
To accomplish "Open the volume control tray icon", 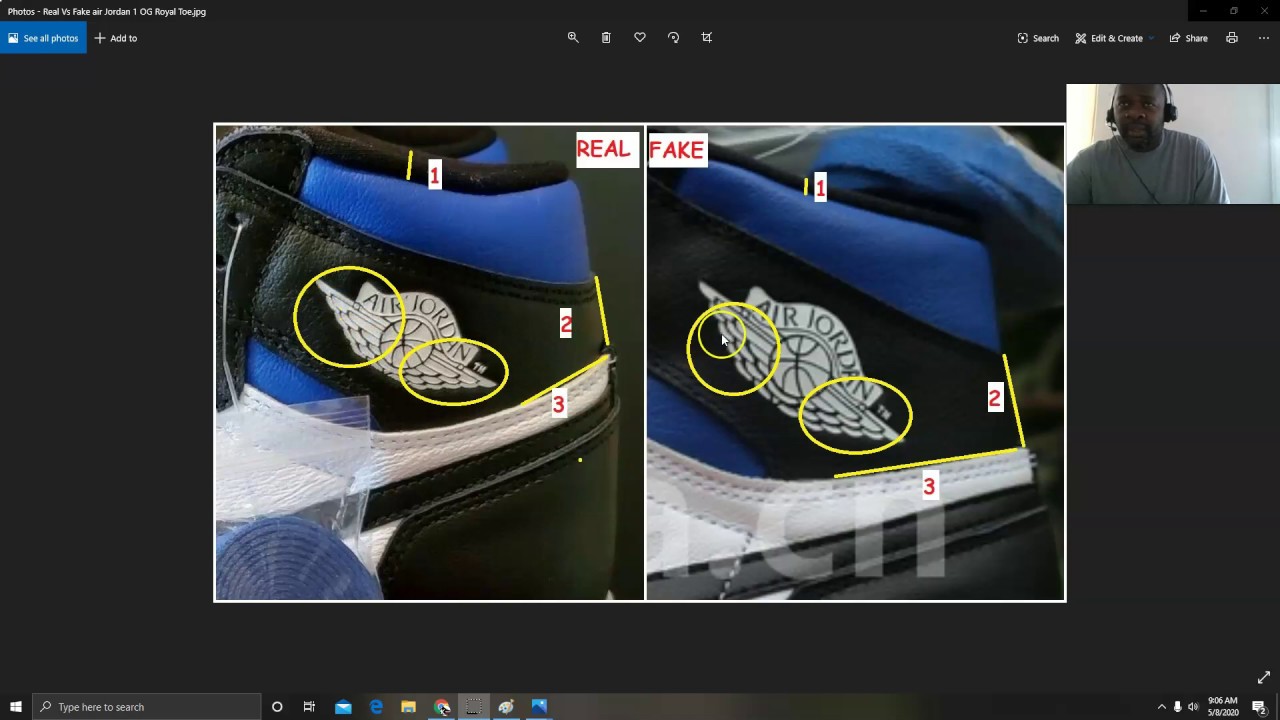I will point(1193,707).
